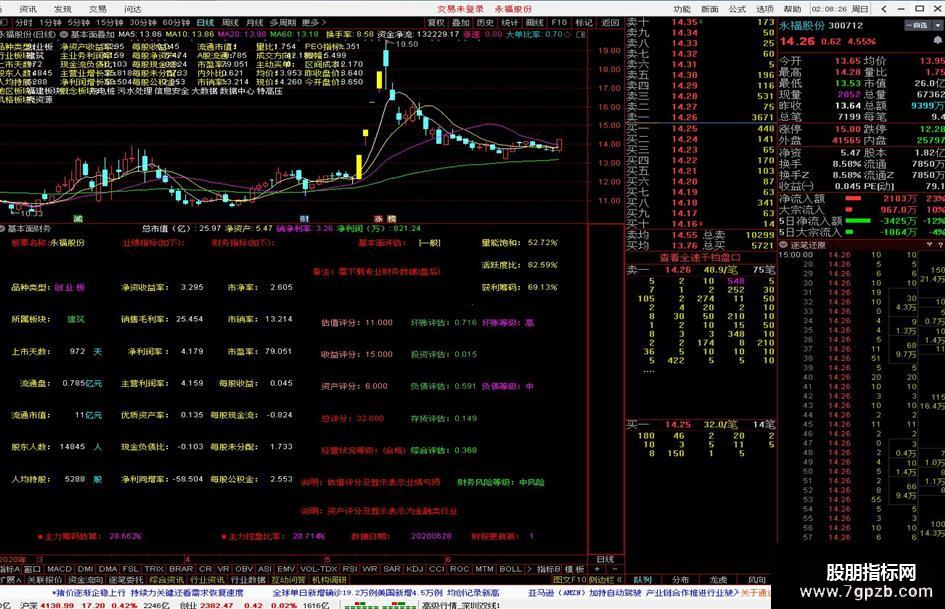Collapse the 侧边栏 sidebar
The width and height of the screenshot is (945, 609).
(606, 579)
